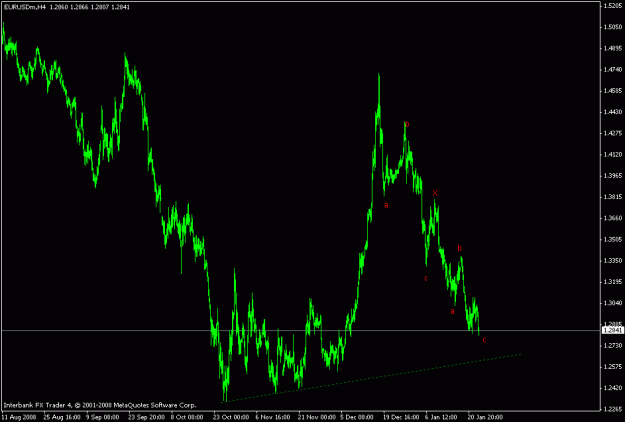Click the 25 Aug 16:00 time label
This screenshot has height=422, width=625.
61,417
